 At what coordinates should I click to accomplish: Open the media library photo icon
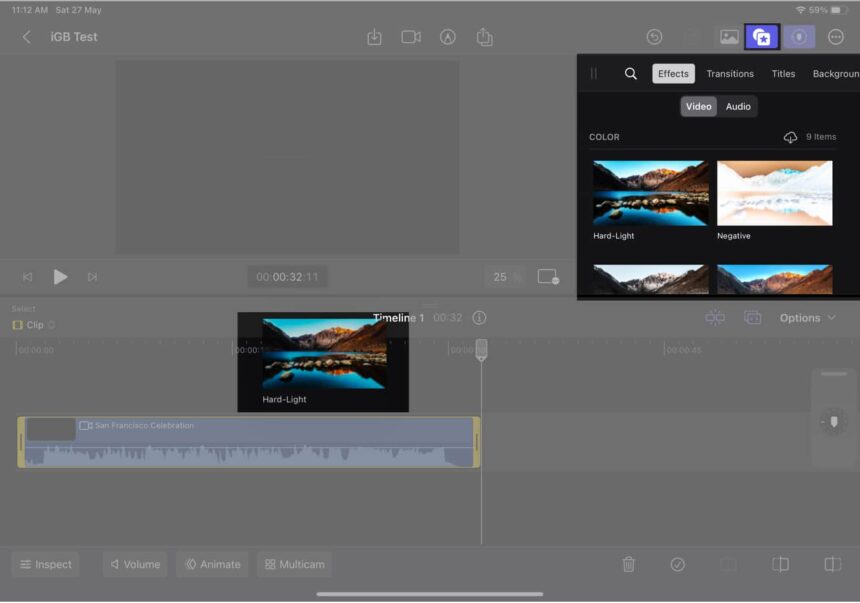(x=727, y=37)
